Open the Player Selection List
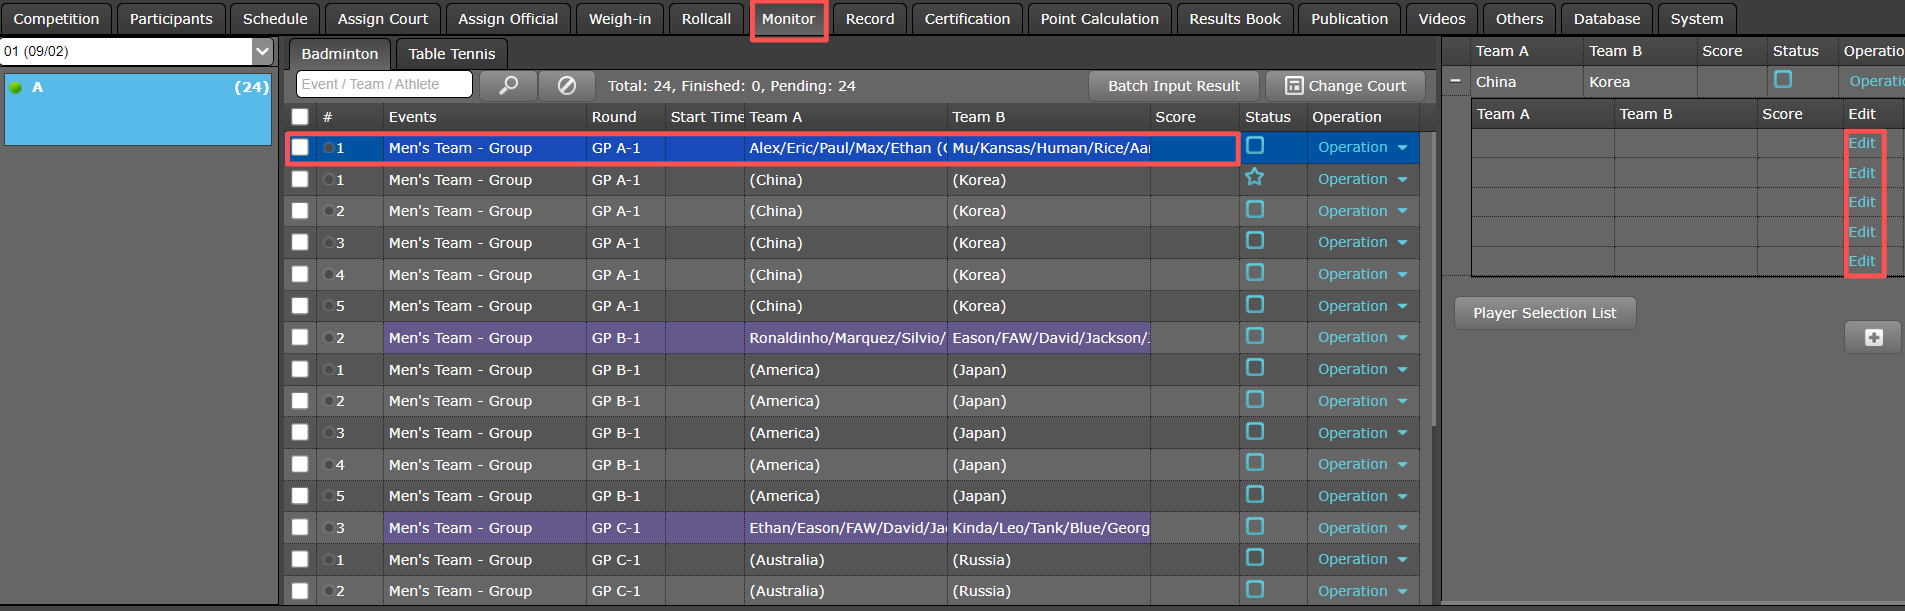The height and width of the screenshot is (611, 1905). 1544,313
